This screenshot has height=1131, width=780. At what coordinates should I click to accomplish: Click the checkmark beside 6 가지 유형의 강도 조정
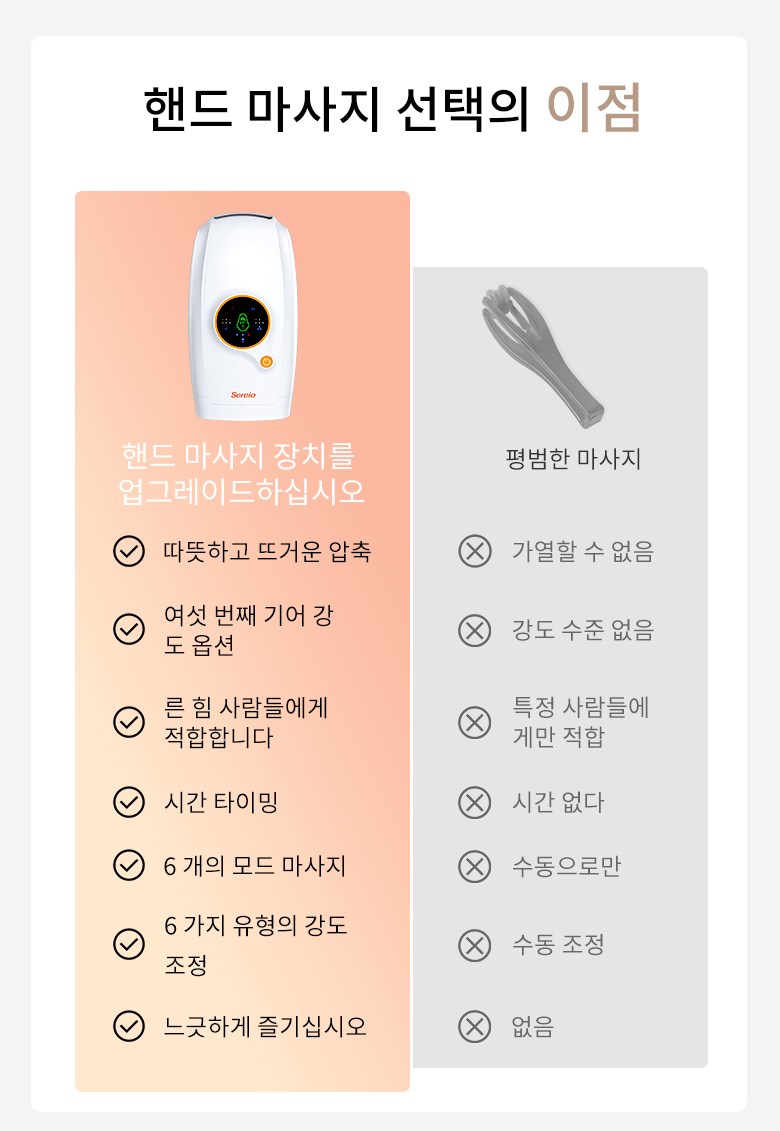pyautogui.click(x=129, y=944)
